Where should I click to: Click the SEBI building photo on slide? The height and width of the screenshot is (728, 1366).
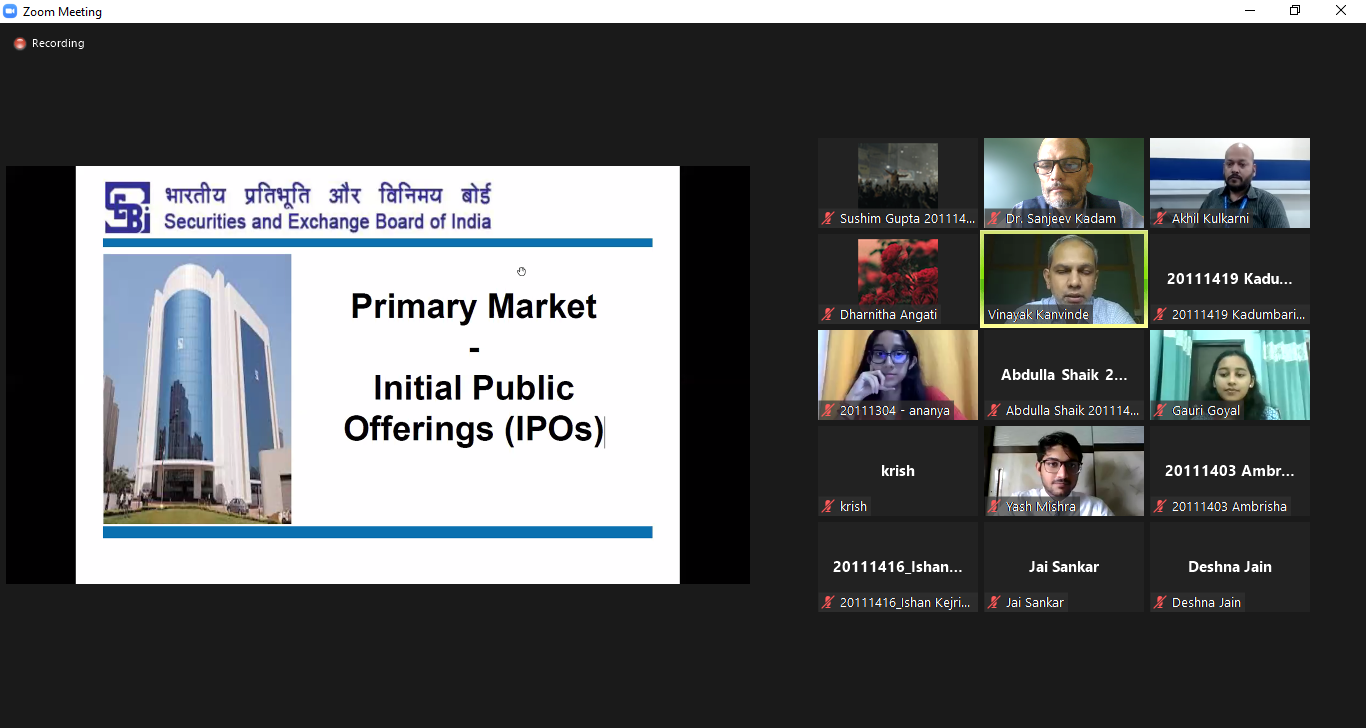coord(197,389)
